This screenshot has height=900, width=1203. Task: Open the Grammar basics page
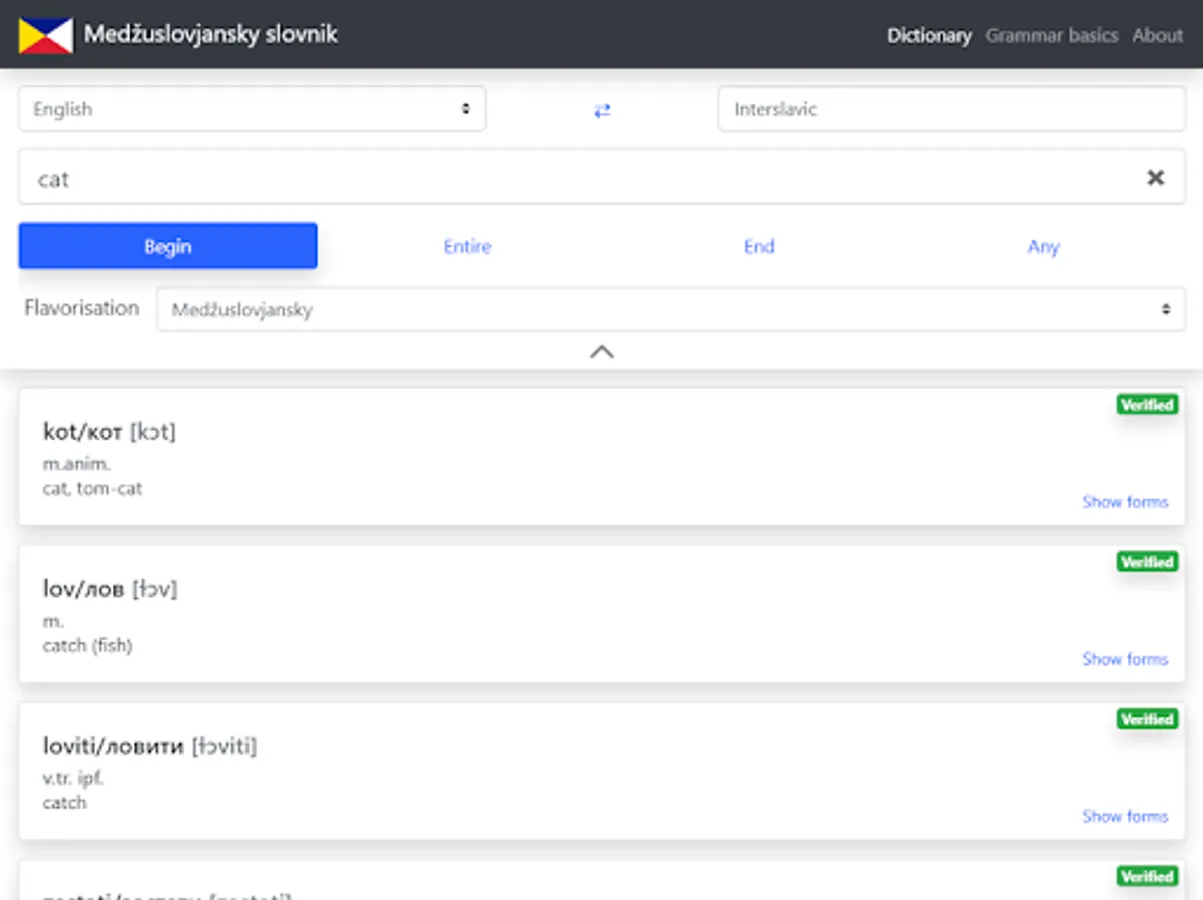[x=1052, y=35]
